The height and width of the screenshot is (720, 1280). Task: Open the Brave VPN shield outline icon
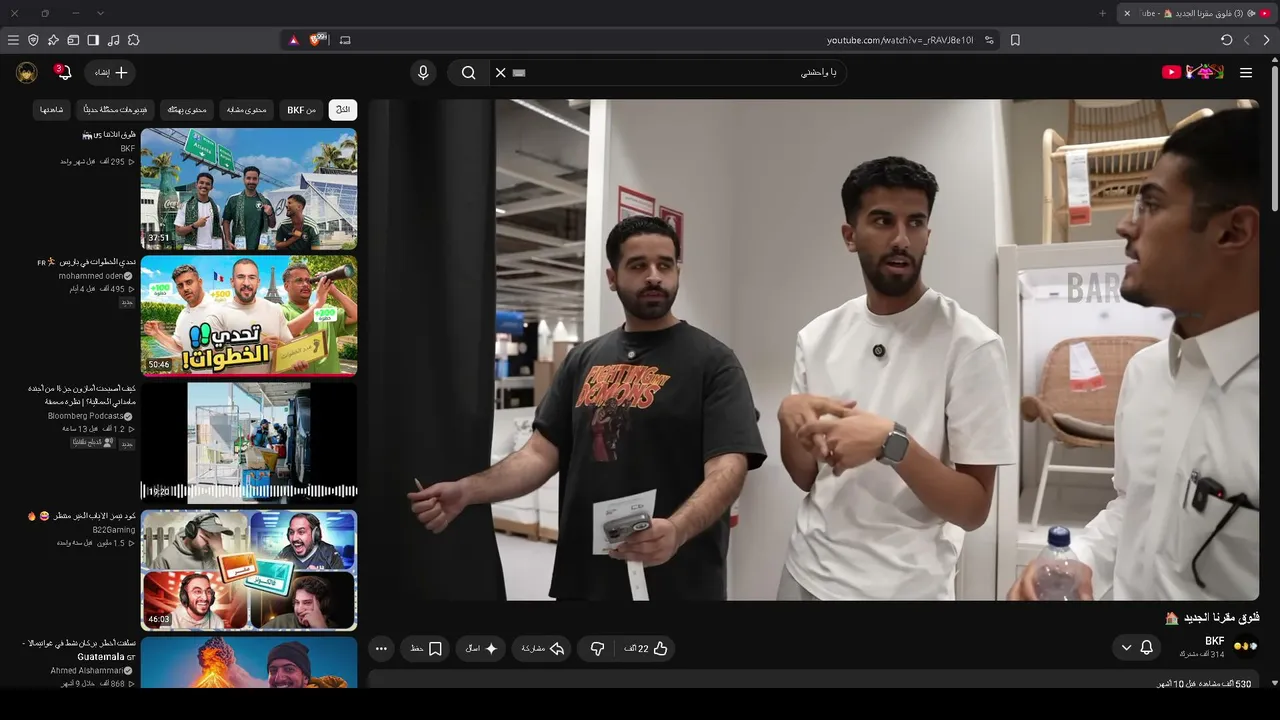33,40
